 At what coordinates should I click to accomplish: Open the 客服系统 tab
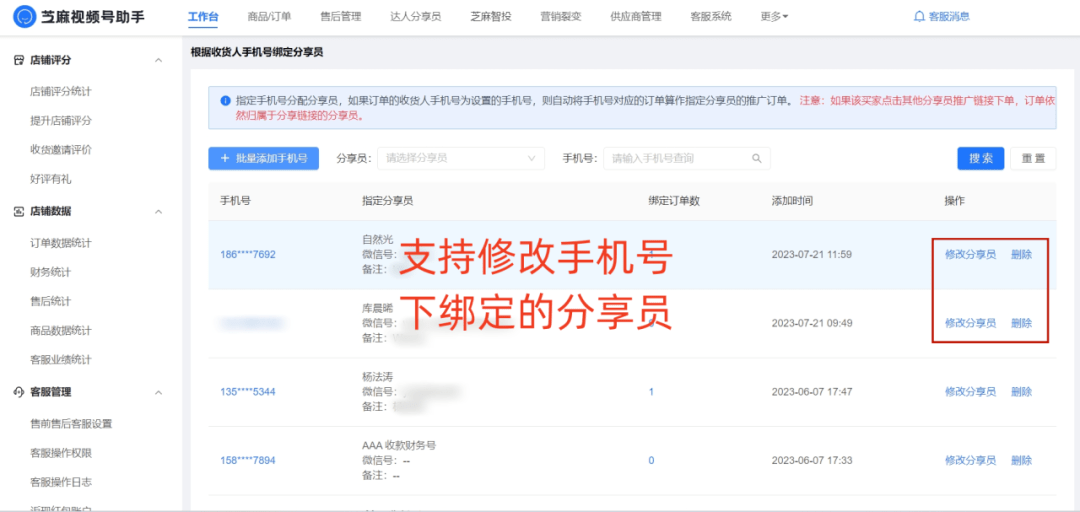[711, 17]
